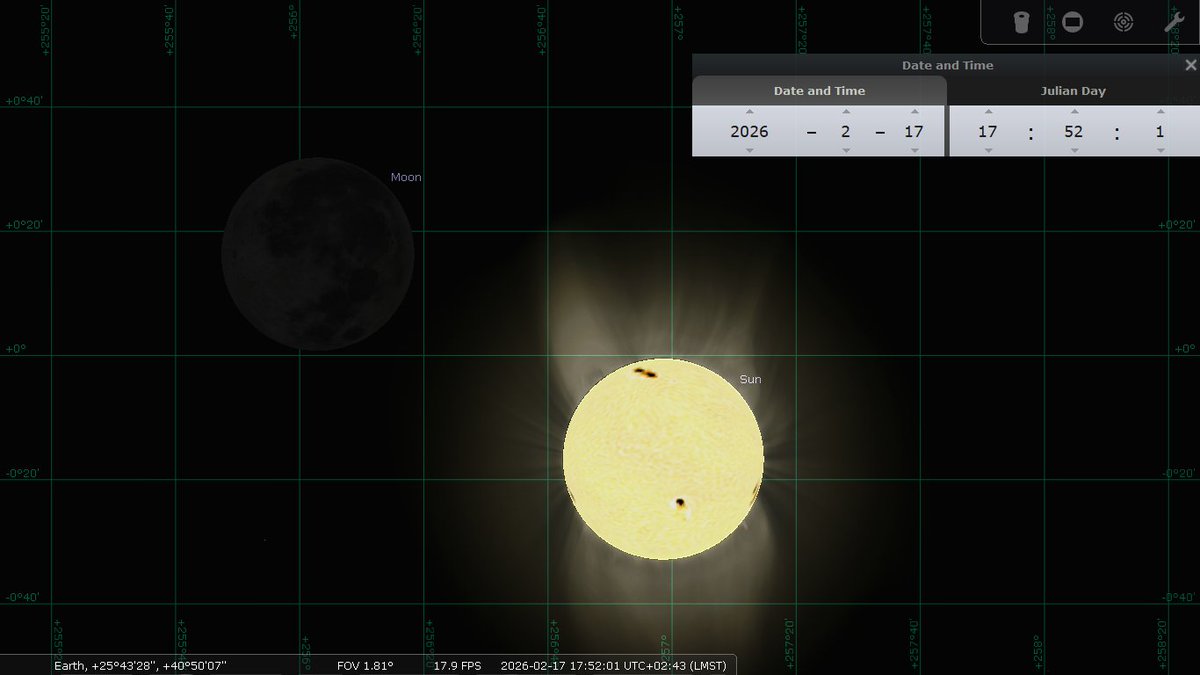
Task: Close the Date and Time dialog
Action: point(1190,65)
